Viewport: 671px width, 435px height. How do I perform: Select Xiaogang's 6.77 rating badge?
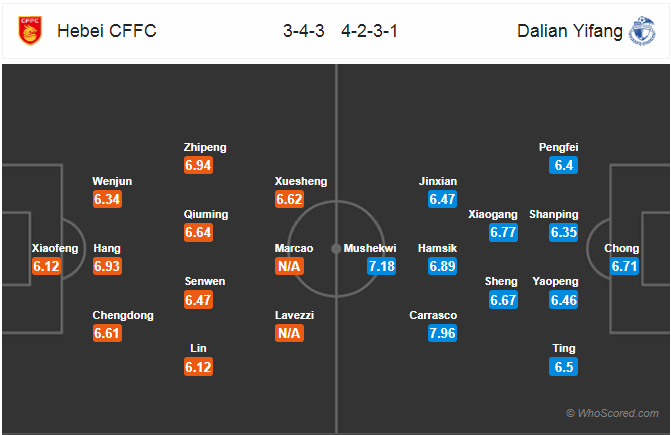click(x=503, y=232)
